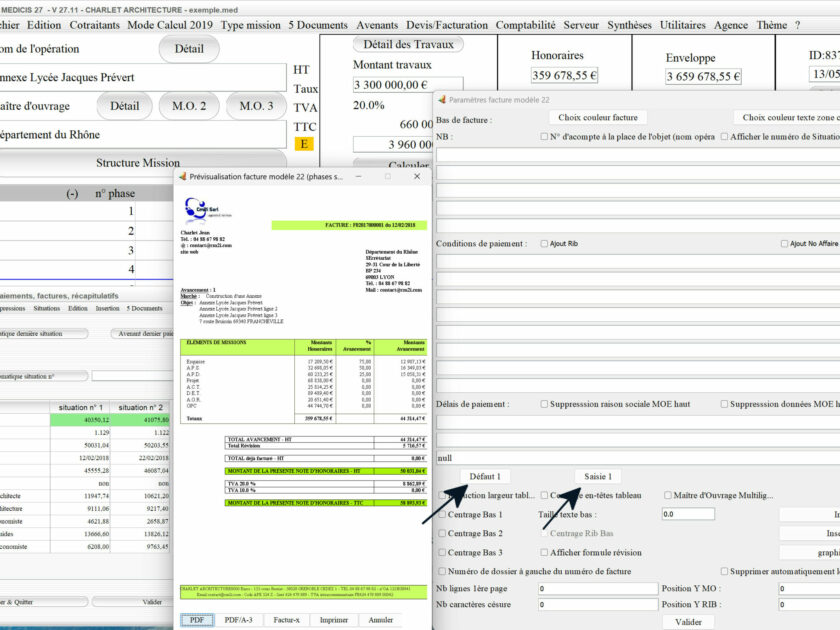Enable the Ajout Rib checkbox
840x630 pixels.
(x=544, y=244)
